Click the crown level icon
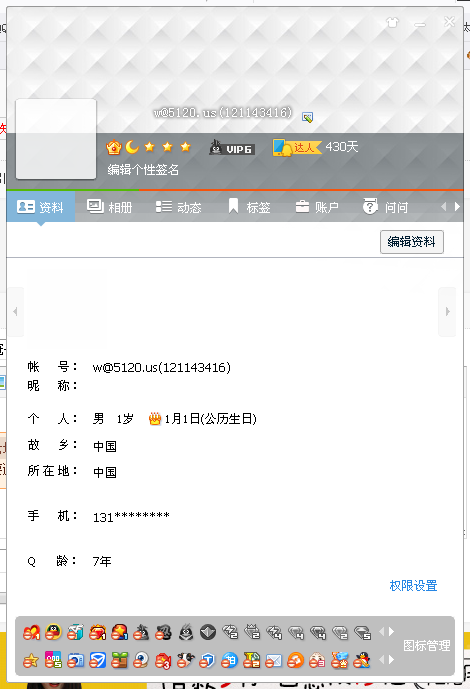Viewport: 470px width, 689px height. (x=114, y=147)
